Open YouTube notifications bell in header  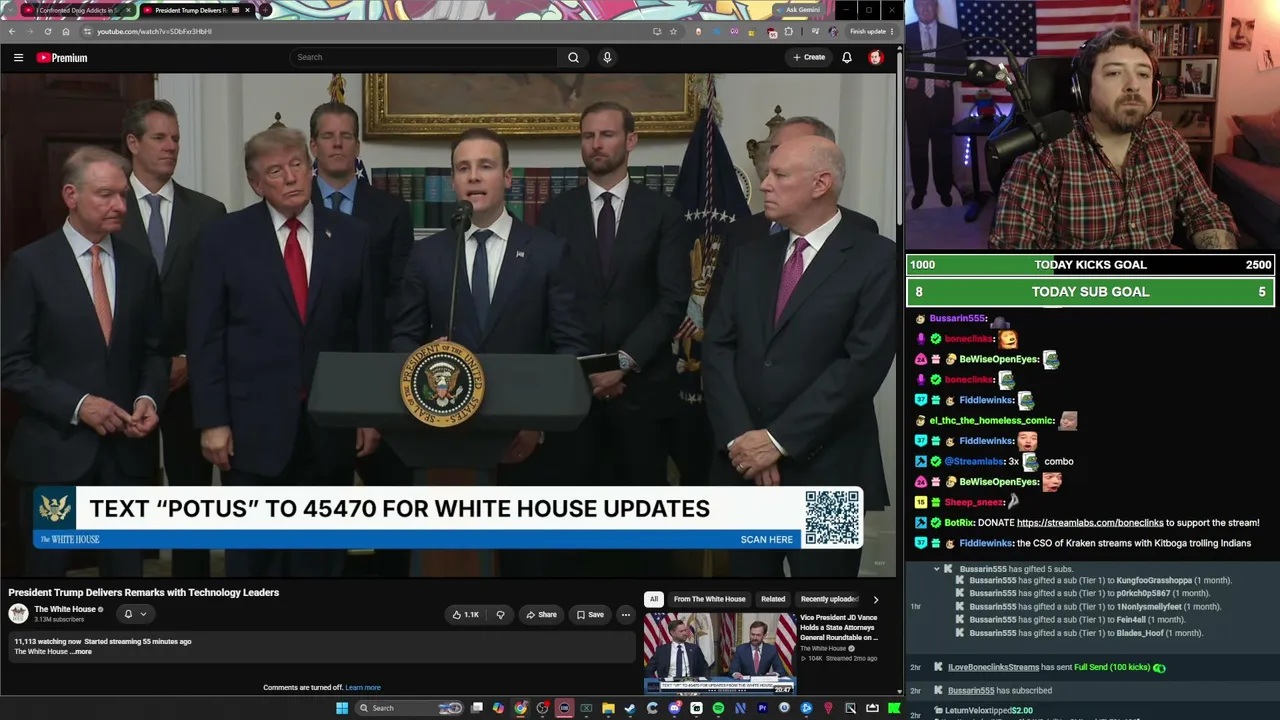[x=846, y=57]
